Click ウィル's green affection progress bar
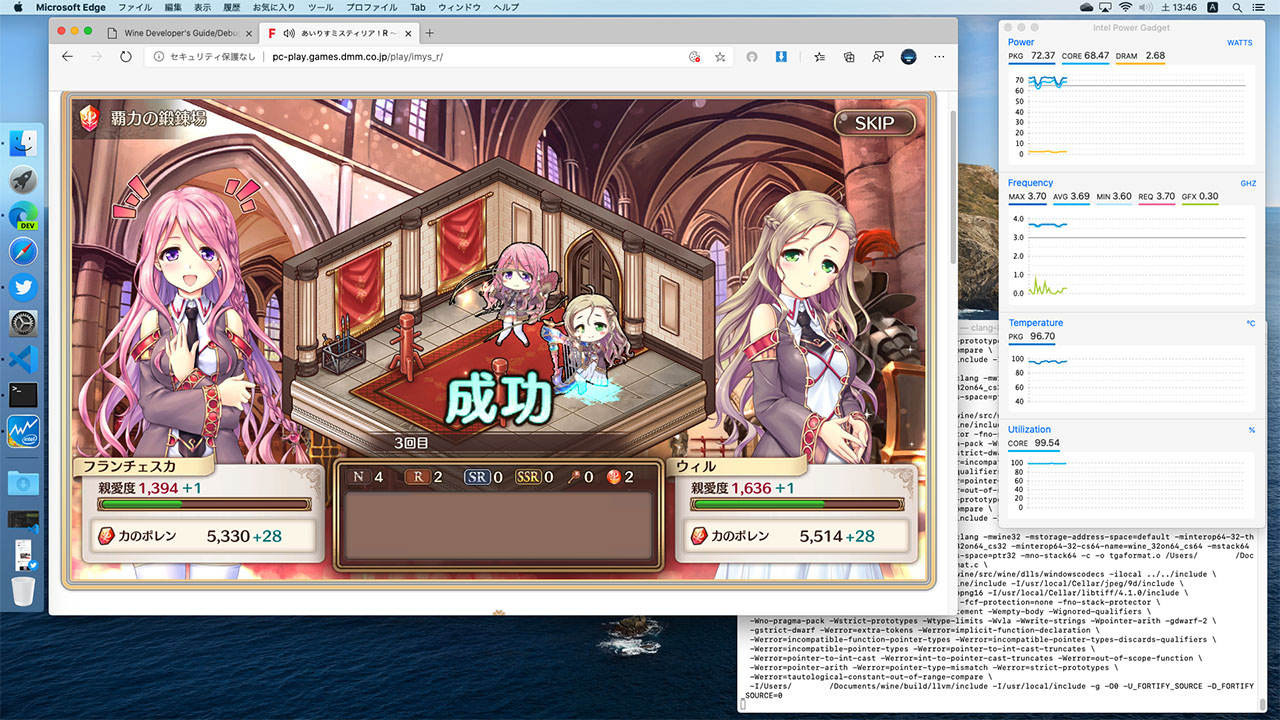Image resolution: width=1280 pixels, height=720 pixels. pyautogui.click(x=798, y=504)
